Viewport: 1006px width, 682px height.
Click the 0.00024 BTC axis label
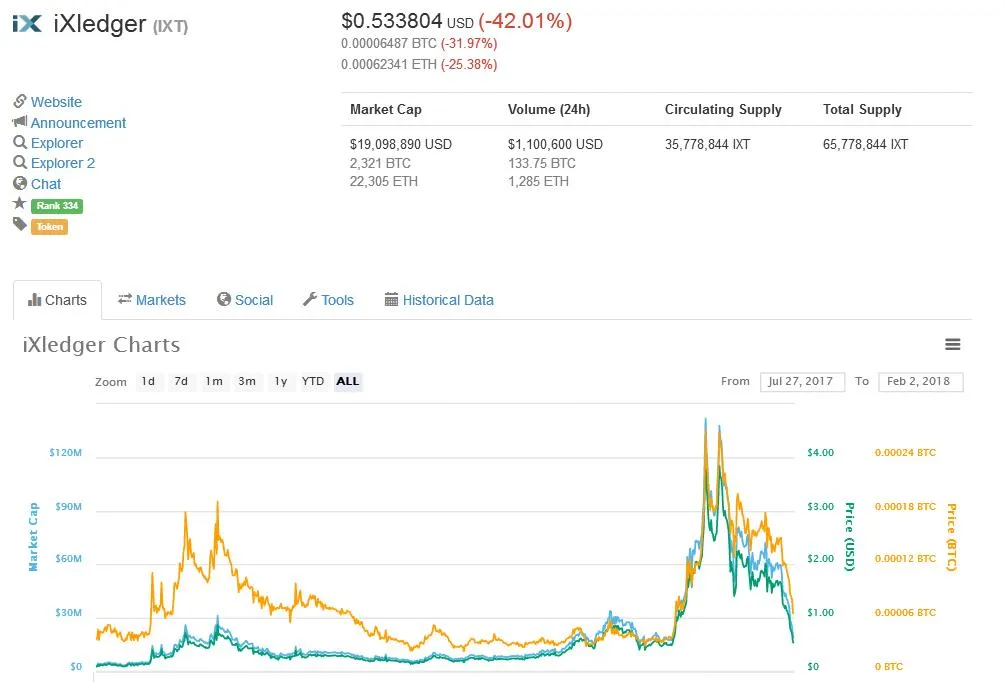905,453
